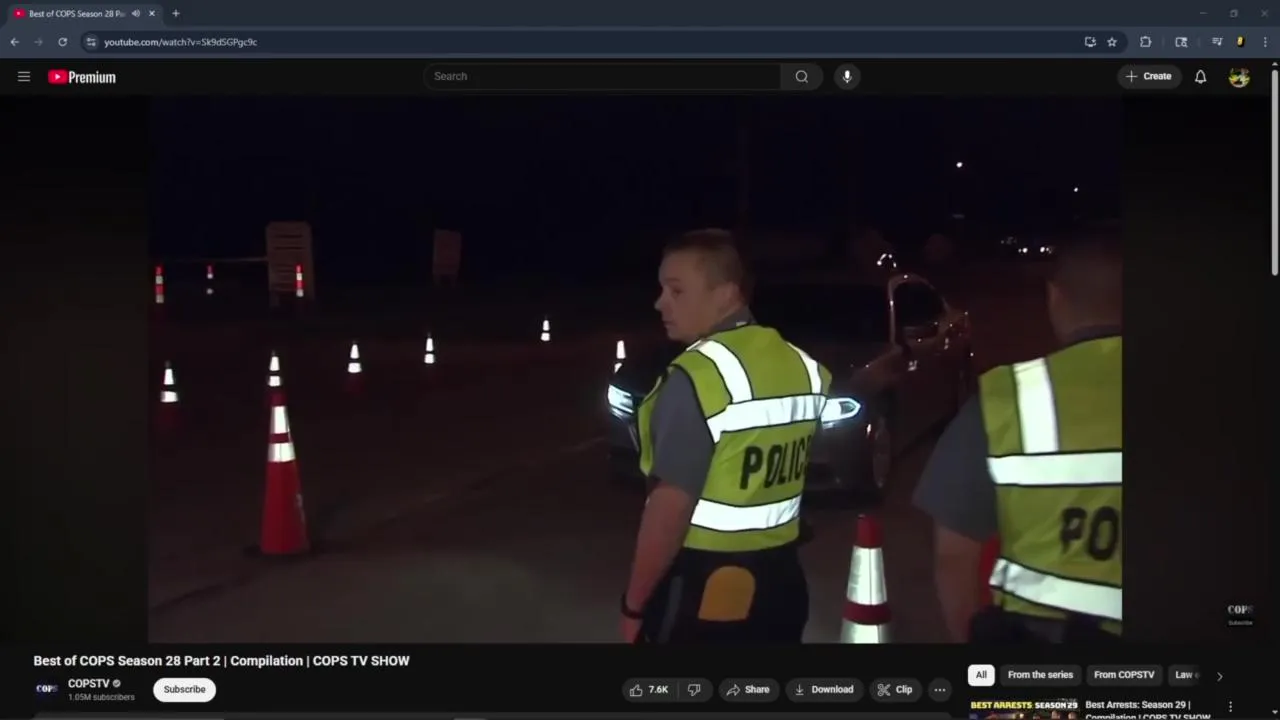Viewport: 1280px width, 720px height.
Task: Dislike the video with thumbs down
Action: point(694,689)
